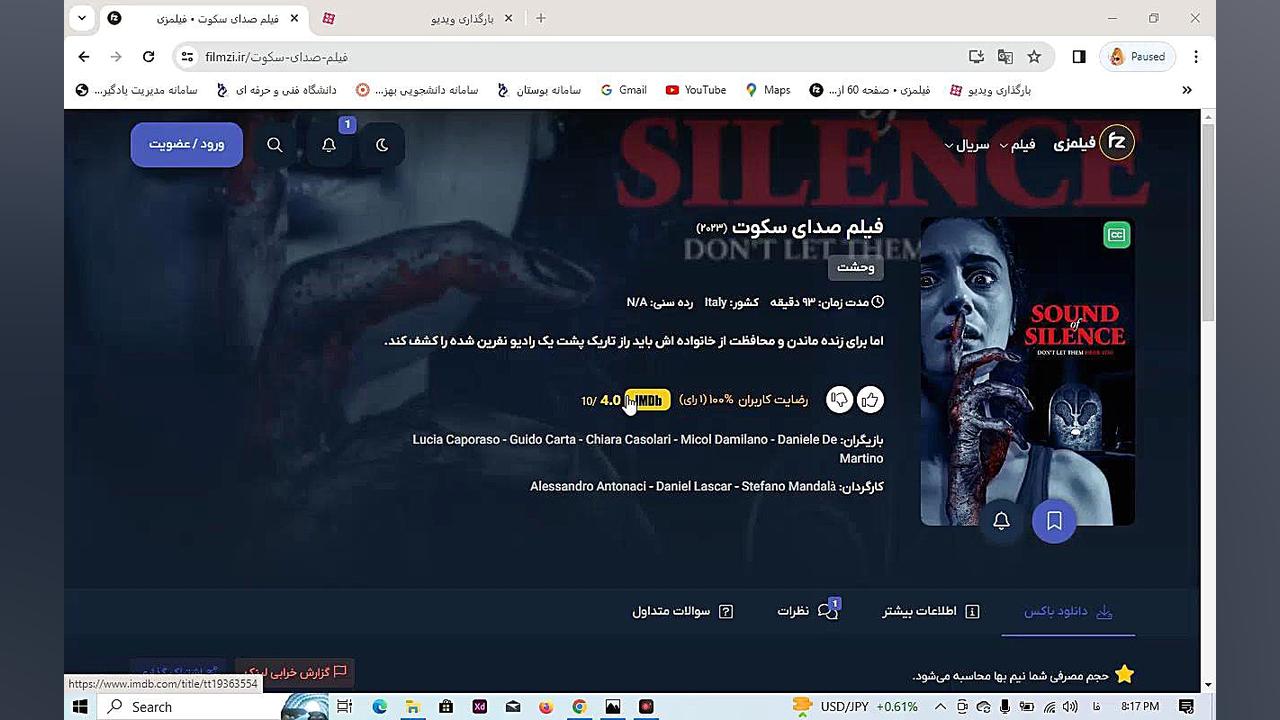Dislike the movie with thumbs down
The height and width of the screenshot is (720, 1280).
pos(839,399)
